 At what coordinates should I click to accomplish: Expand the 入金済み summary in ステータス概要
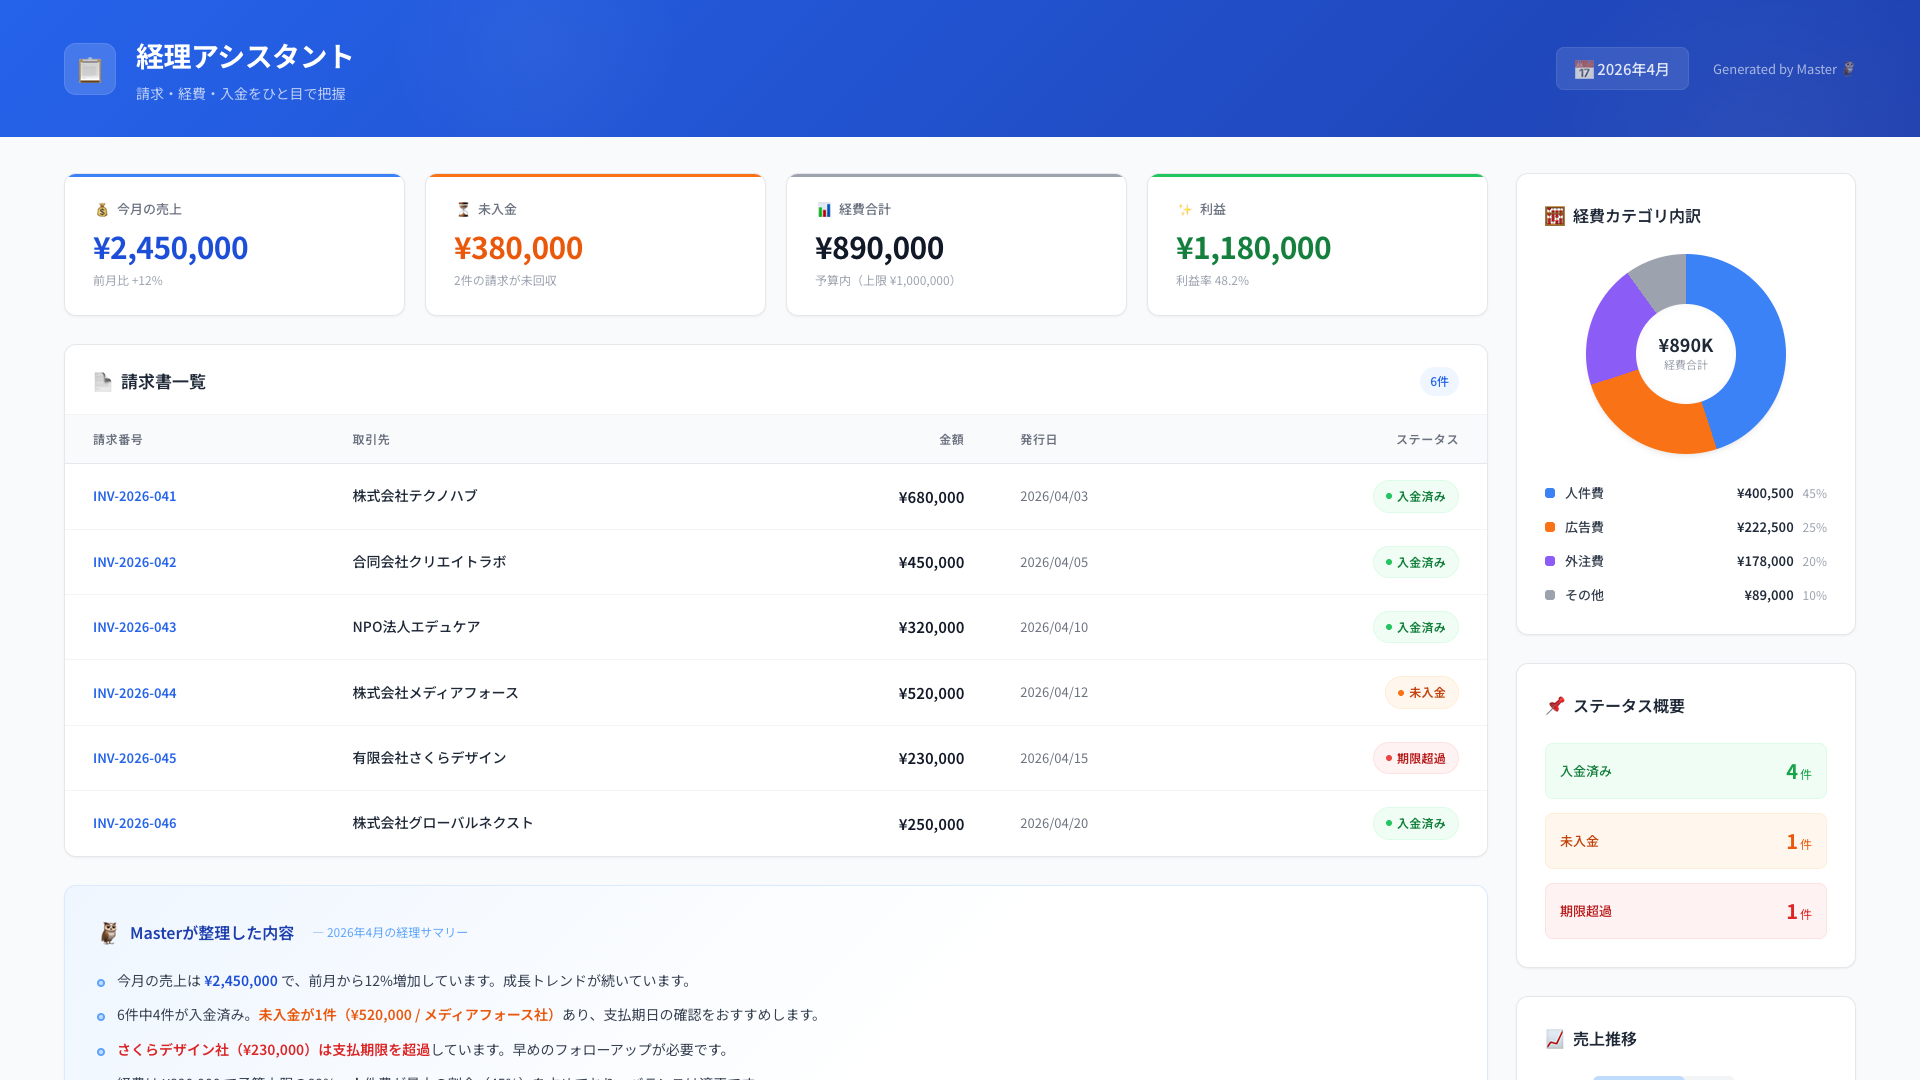click(1685, 771)
